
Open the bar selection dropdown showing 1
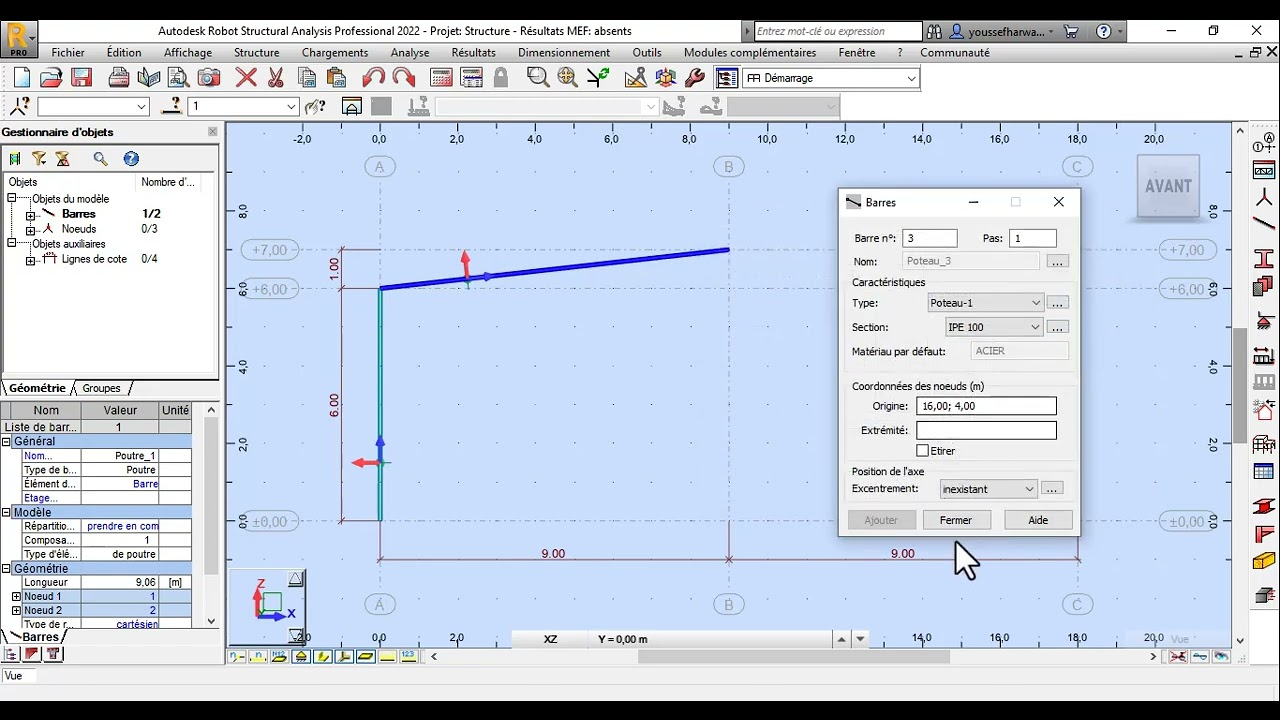(x=292, y=106)
